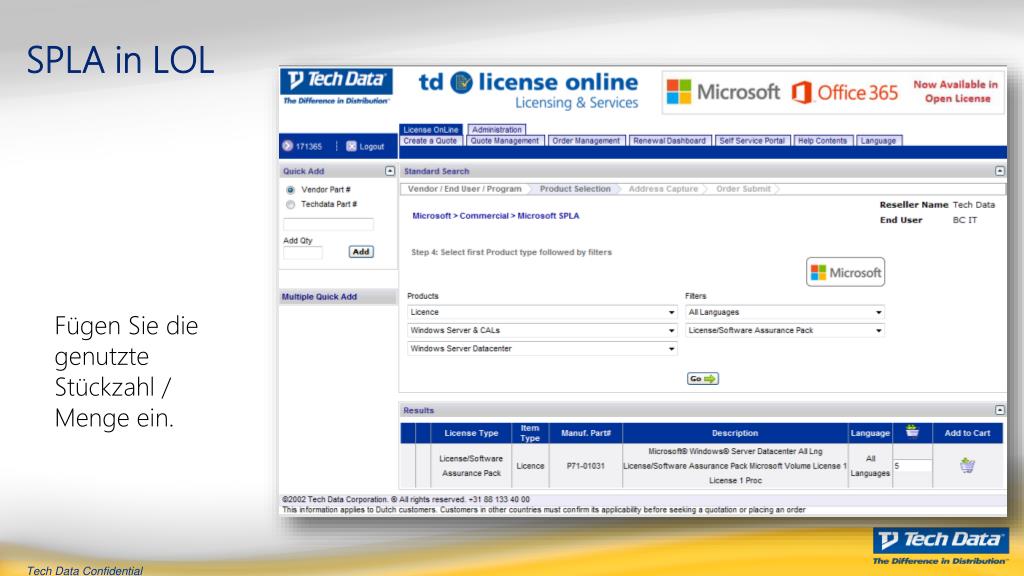Open Quote Management menu item
This screenshot has height=576, width=1024.
505,140
